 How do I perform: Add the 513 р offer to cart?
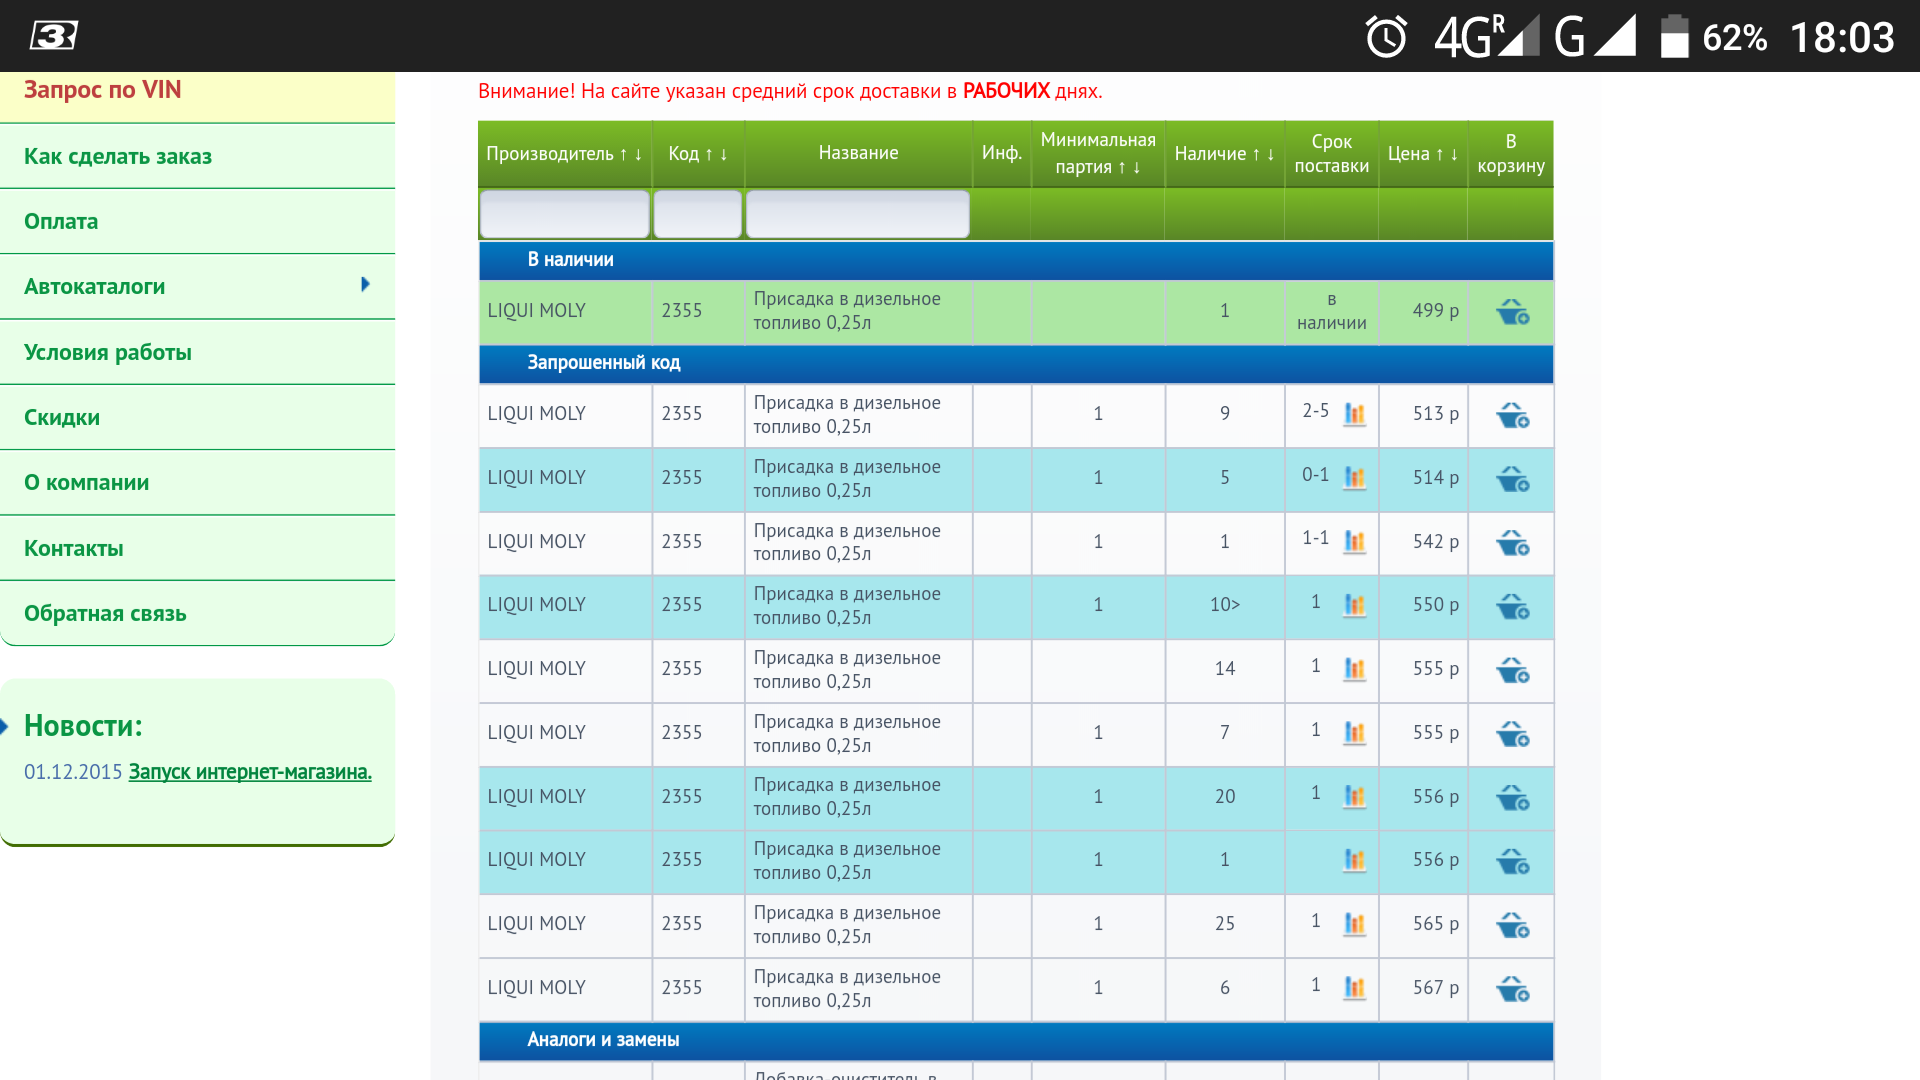(1512, 415)
